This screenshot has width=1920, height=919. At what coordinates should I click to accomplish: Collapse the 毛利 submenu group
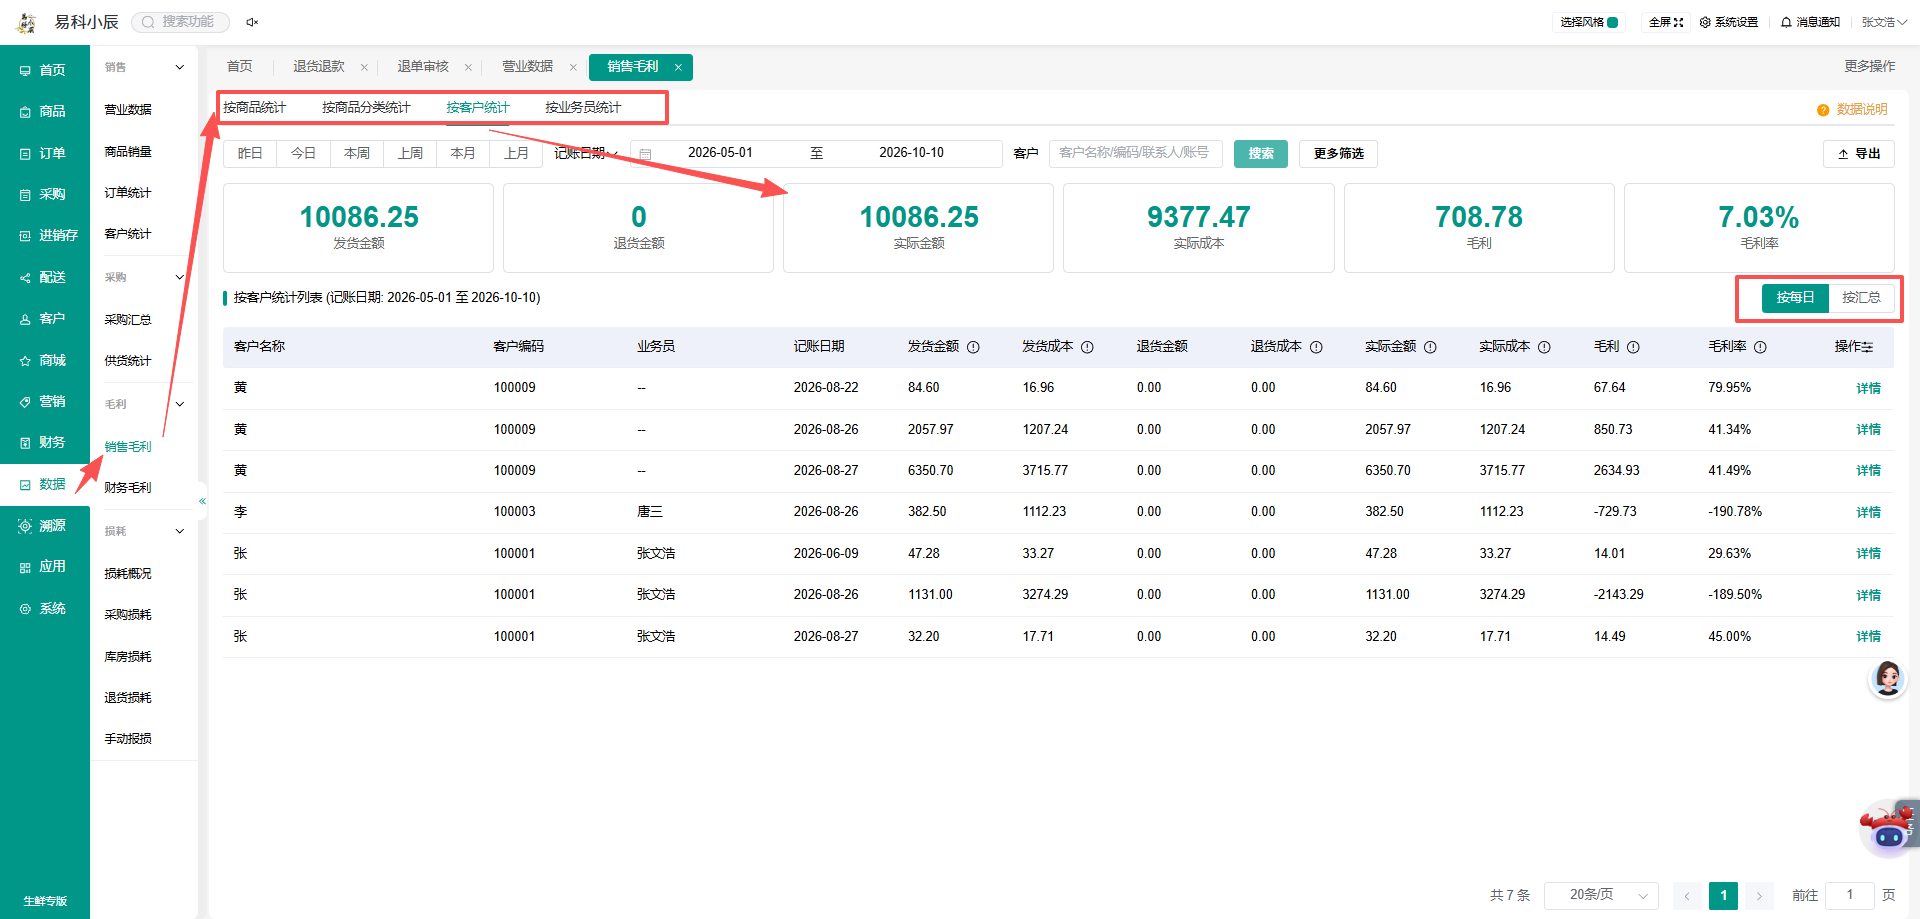point(180,404)
